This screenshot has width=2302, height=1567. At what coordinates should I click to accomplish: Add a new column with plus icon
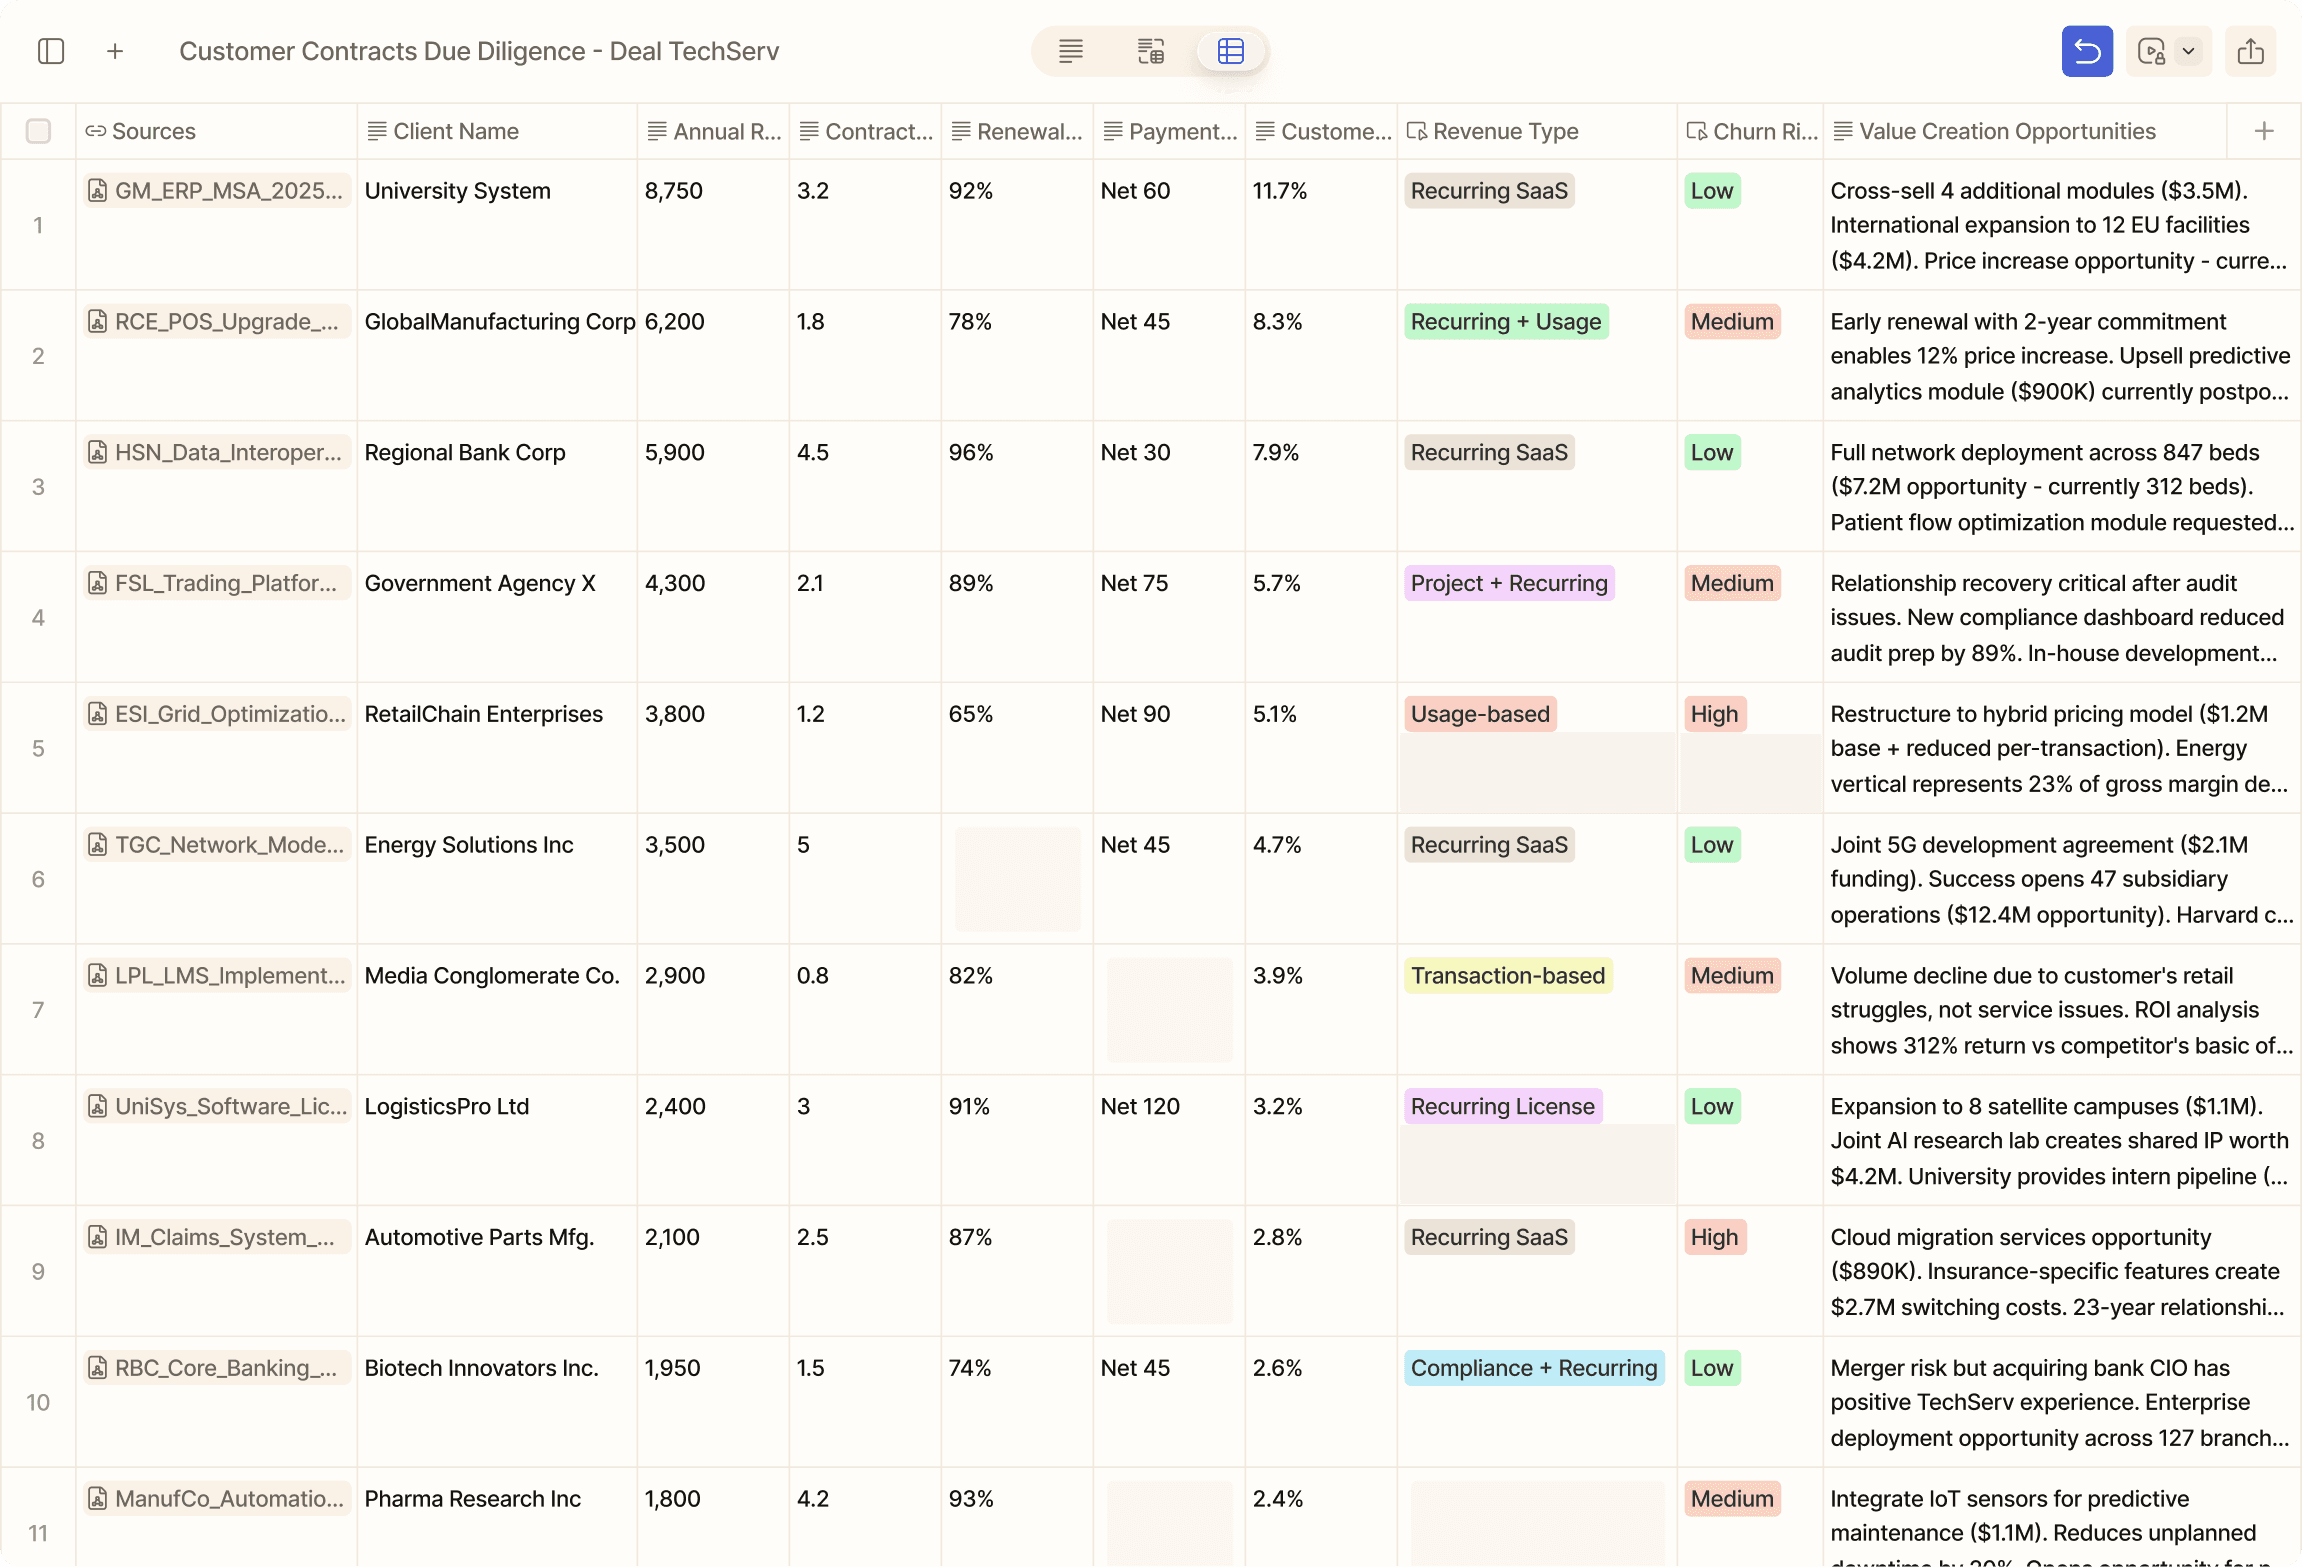coord(2264,131)
